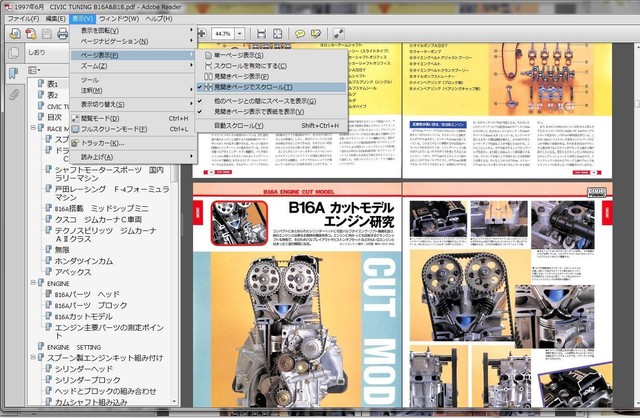
Task: Click the トラッカー menu icon
Action: [75, 143]
